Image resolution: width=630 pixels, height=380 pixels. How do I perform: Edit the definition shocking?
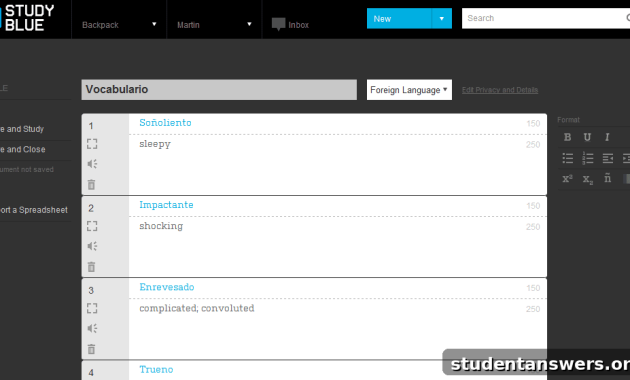(x=161, y=226)
